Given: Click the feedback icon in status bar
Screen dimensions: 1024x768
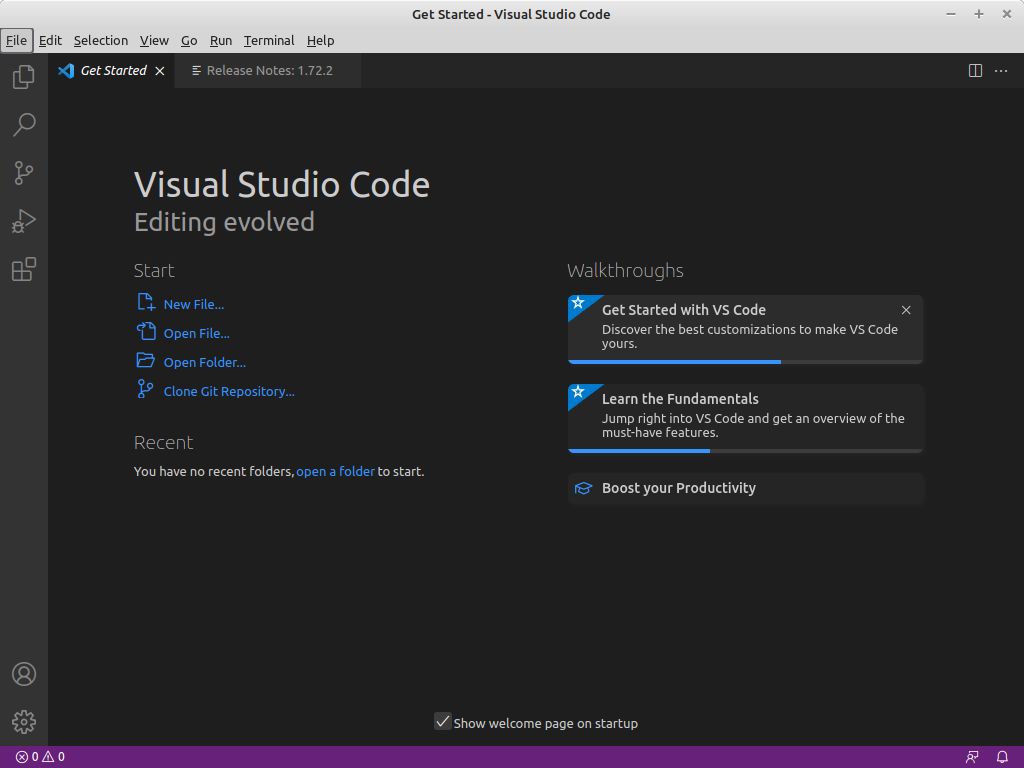Looking at the screenshot, I should click(x=972, y=757).
